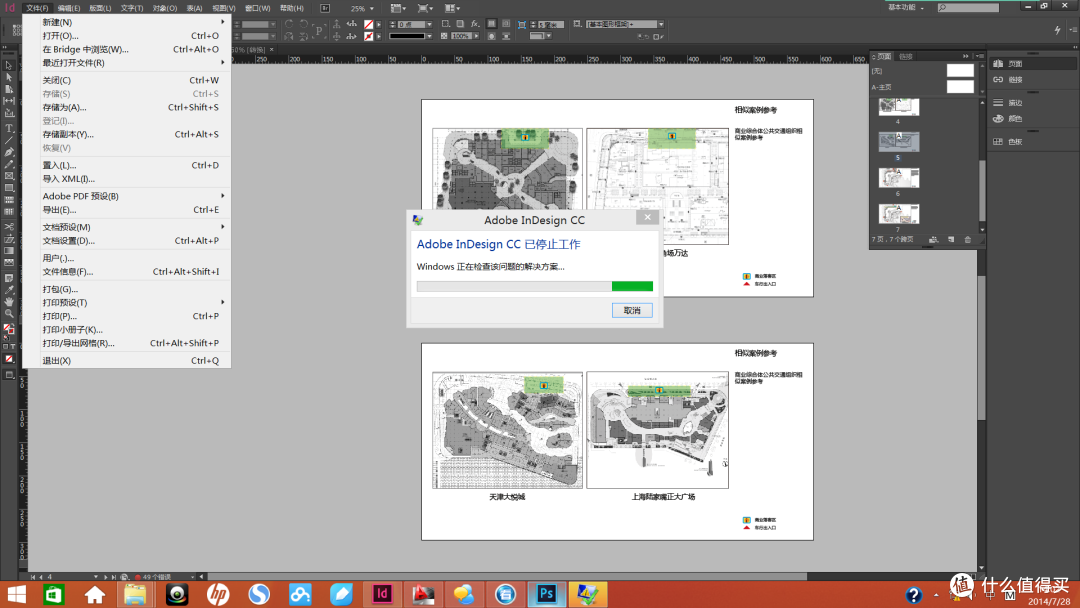The width and height of the screenshot is (1080, 608).
Task: Open the Pages panel flyout menu
Action: pyautogui.click(x=978, y=56)
